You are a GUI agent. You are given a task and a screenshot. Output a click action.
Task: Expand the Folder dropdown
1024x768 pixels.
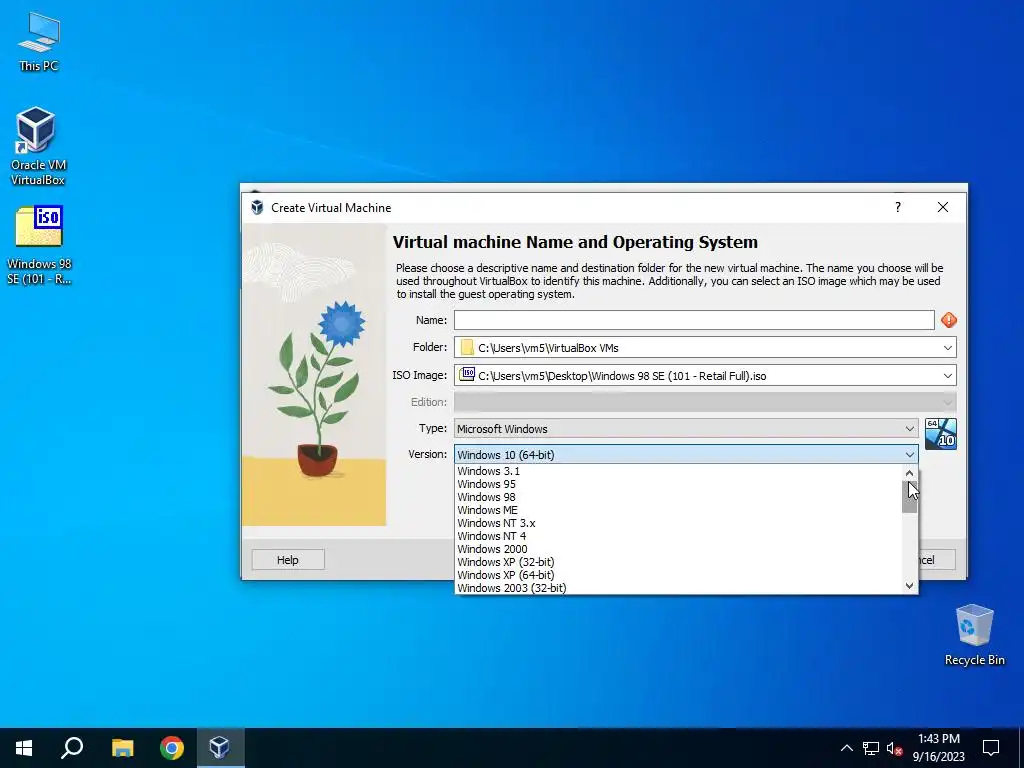[948, 347]
